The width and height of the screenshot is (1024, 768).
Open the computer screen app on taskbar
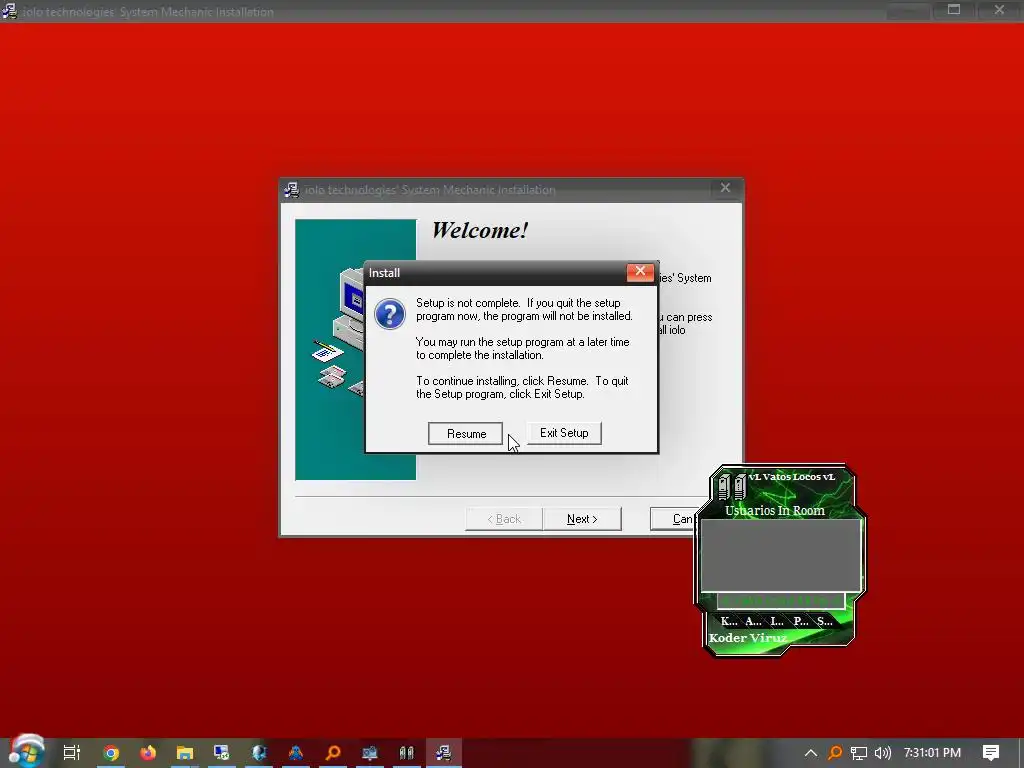tap(370, 752)
